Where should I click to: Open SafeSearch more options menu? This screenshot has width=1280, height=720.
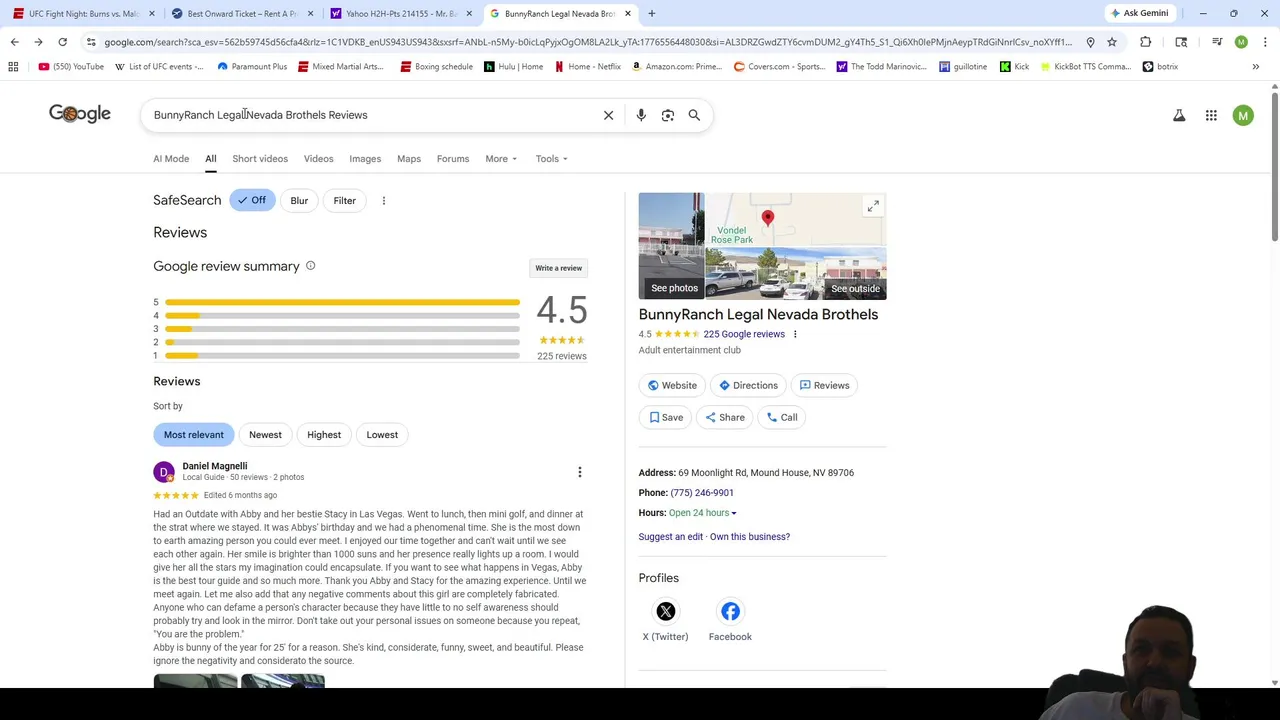coord(384,201)
